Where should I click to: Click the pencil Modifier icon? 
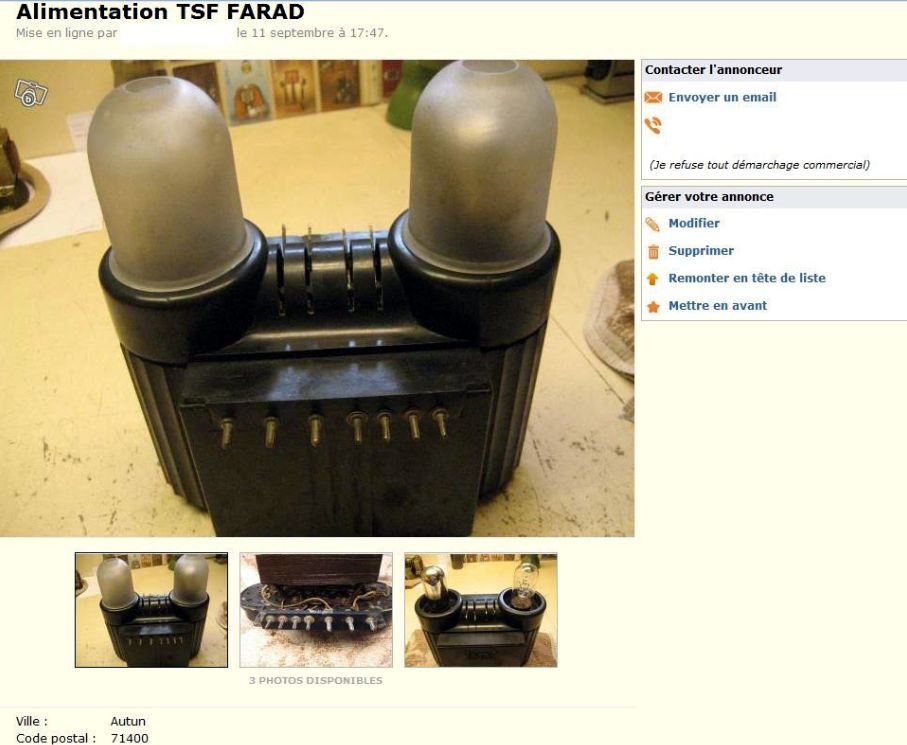tap(652, 224)
